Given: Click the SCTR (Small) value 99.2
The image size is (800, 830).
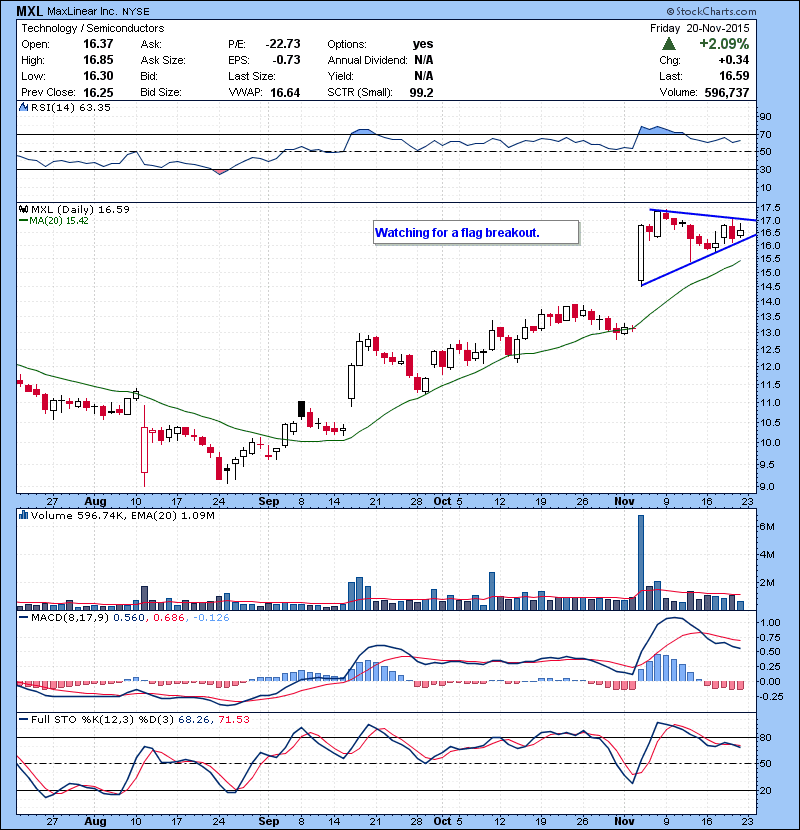Looking at the screenshot, I should (421, 93).
